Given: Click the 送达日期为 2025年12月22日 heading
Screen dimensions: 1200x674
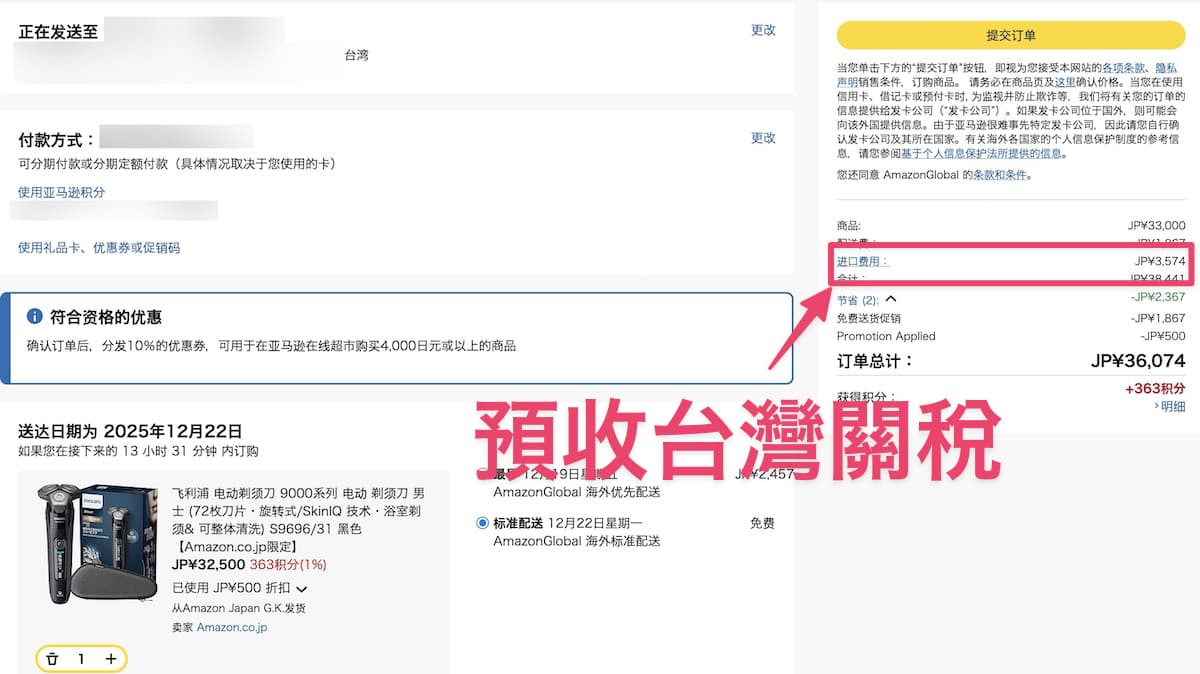Looking at the screenshot, I should [x=130, y=431].
